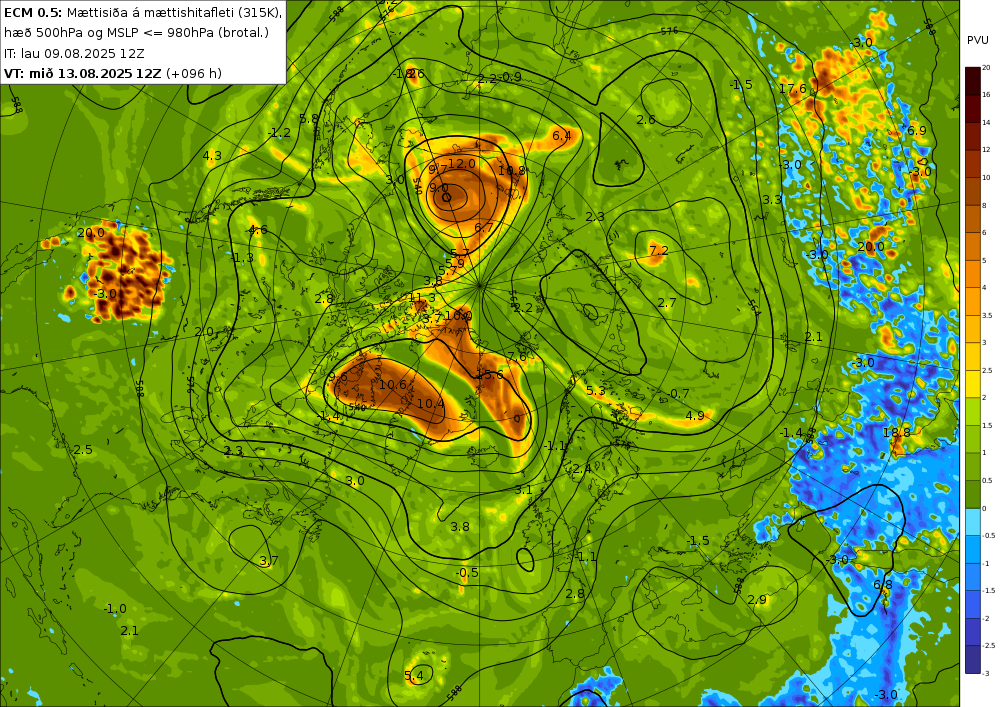Click the title line "ECM 0.5: Mættisiða á mættishitafleti (315K),"
Viewport: 1000px width, 707px height.
(x=143, y=11)
